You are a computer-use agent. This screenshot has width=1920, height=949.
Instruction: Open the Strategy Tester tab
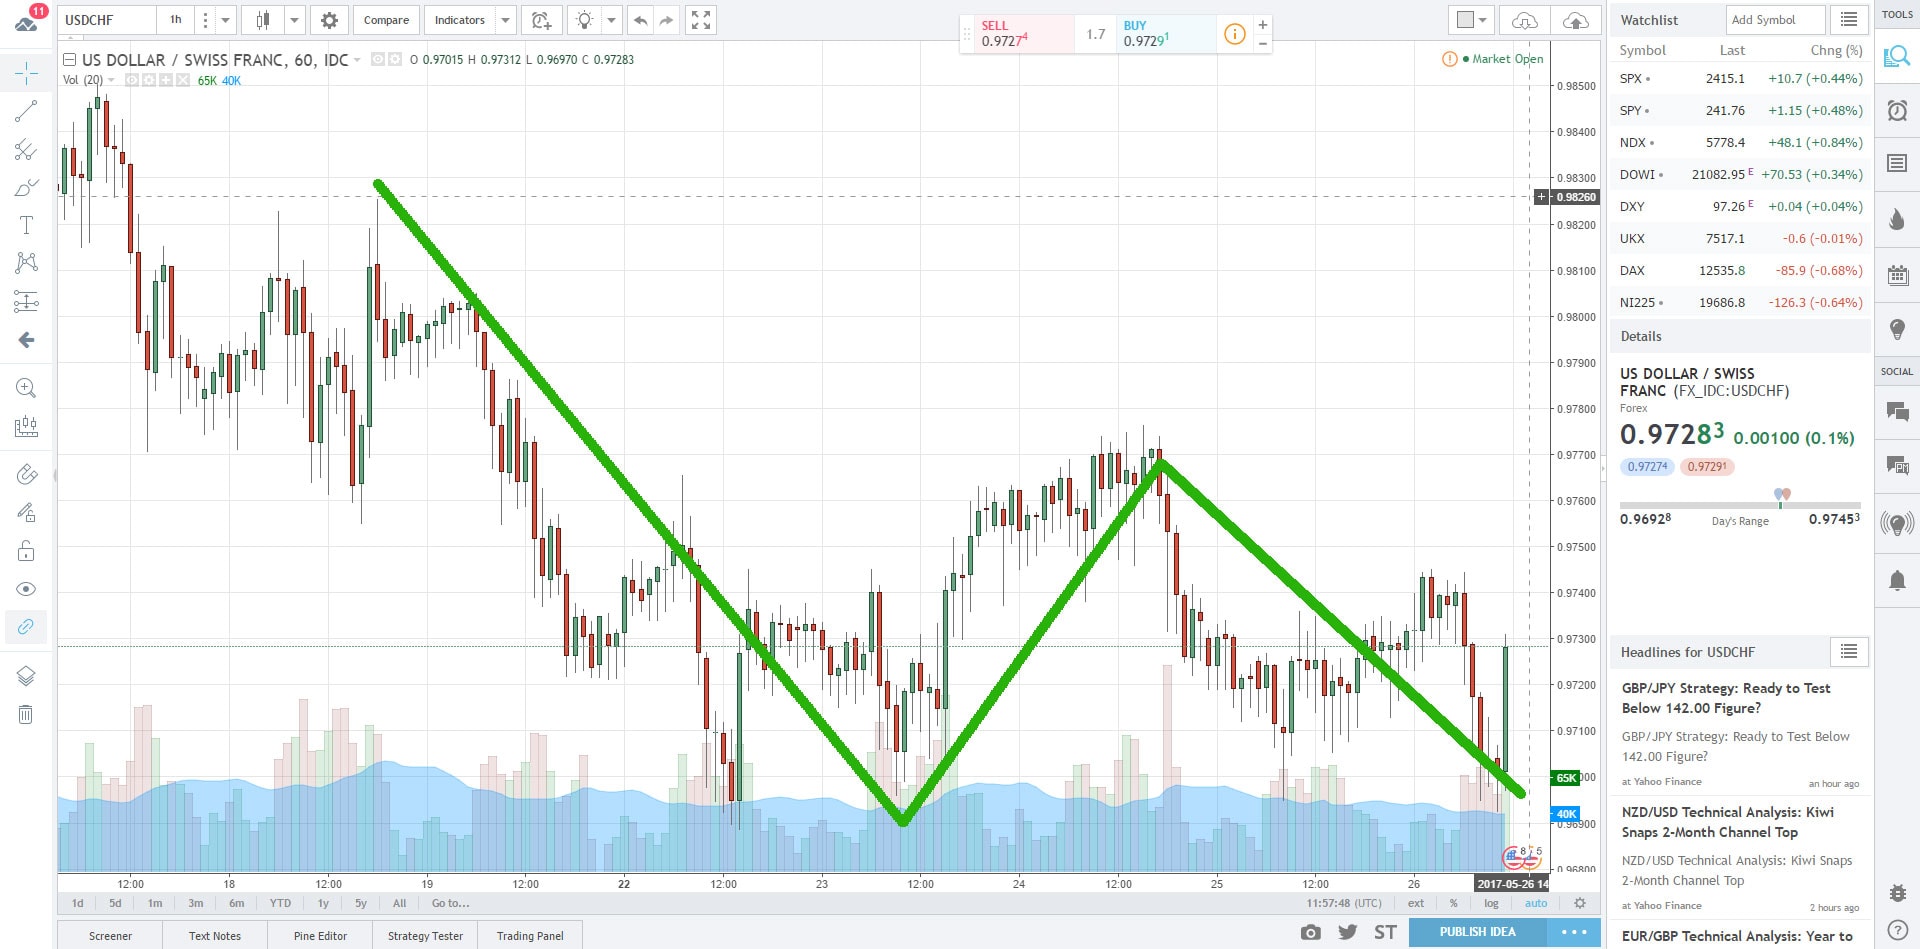pos(425,936)
